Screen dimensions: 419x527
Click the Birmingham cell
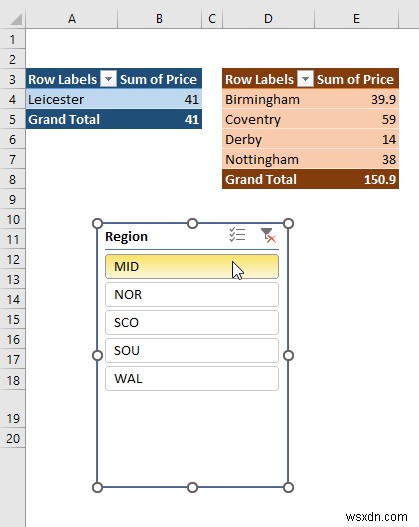268,99
